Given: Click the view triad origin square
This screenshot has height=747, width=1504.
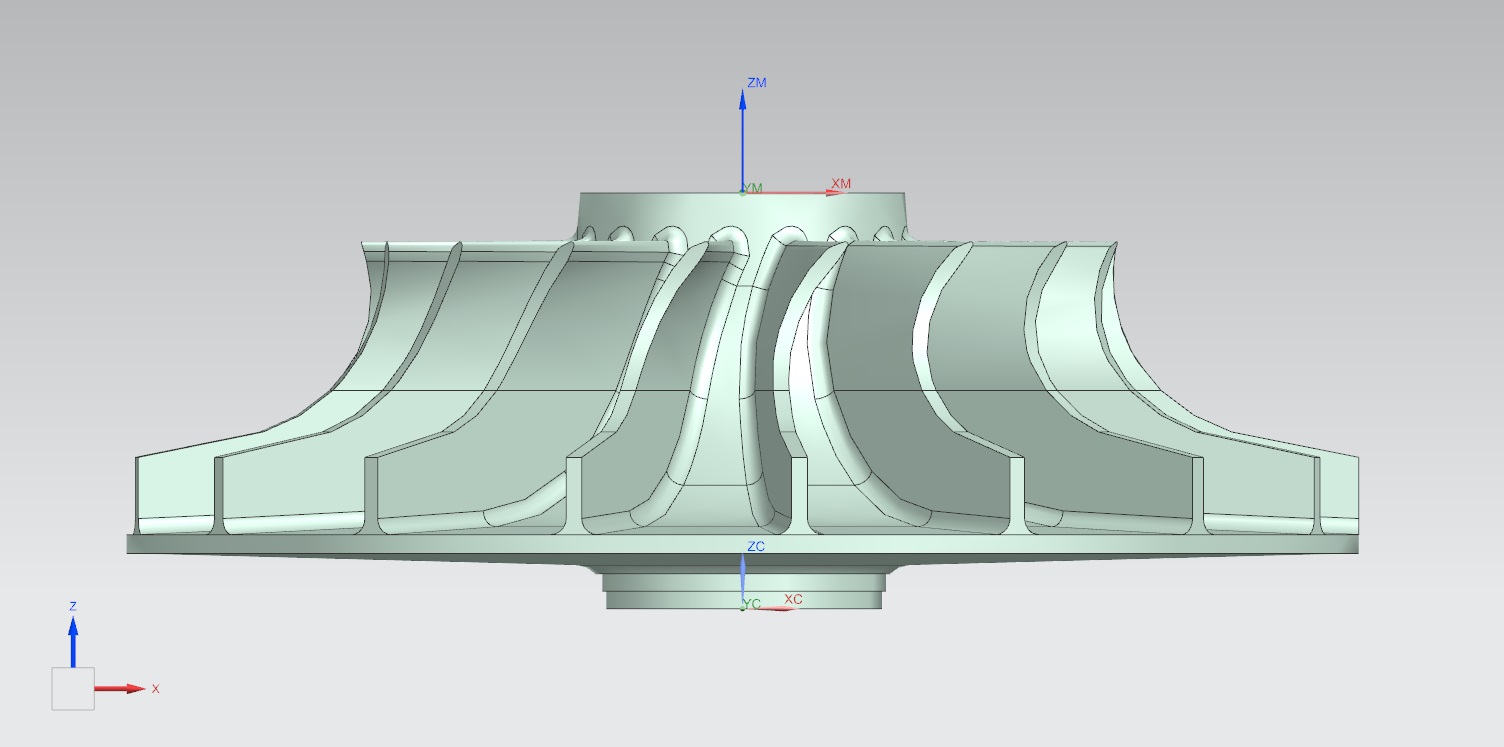Looking at the screenshot, I should click(x=73, y=689).
